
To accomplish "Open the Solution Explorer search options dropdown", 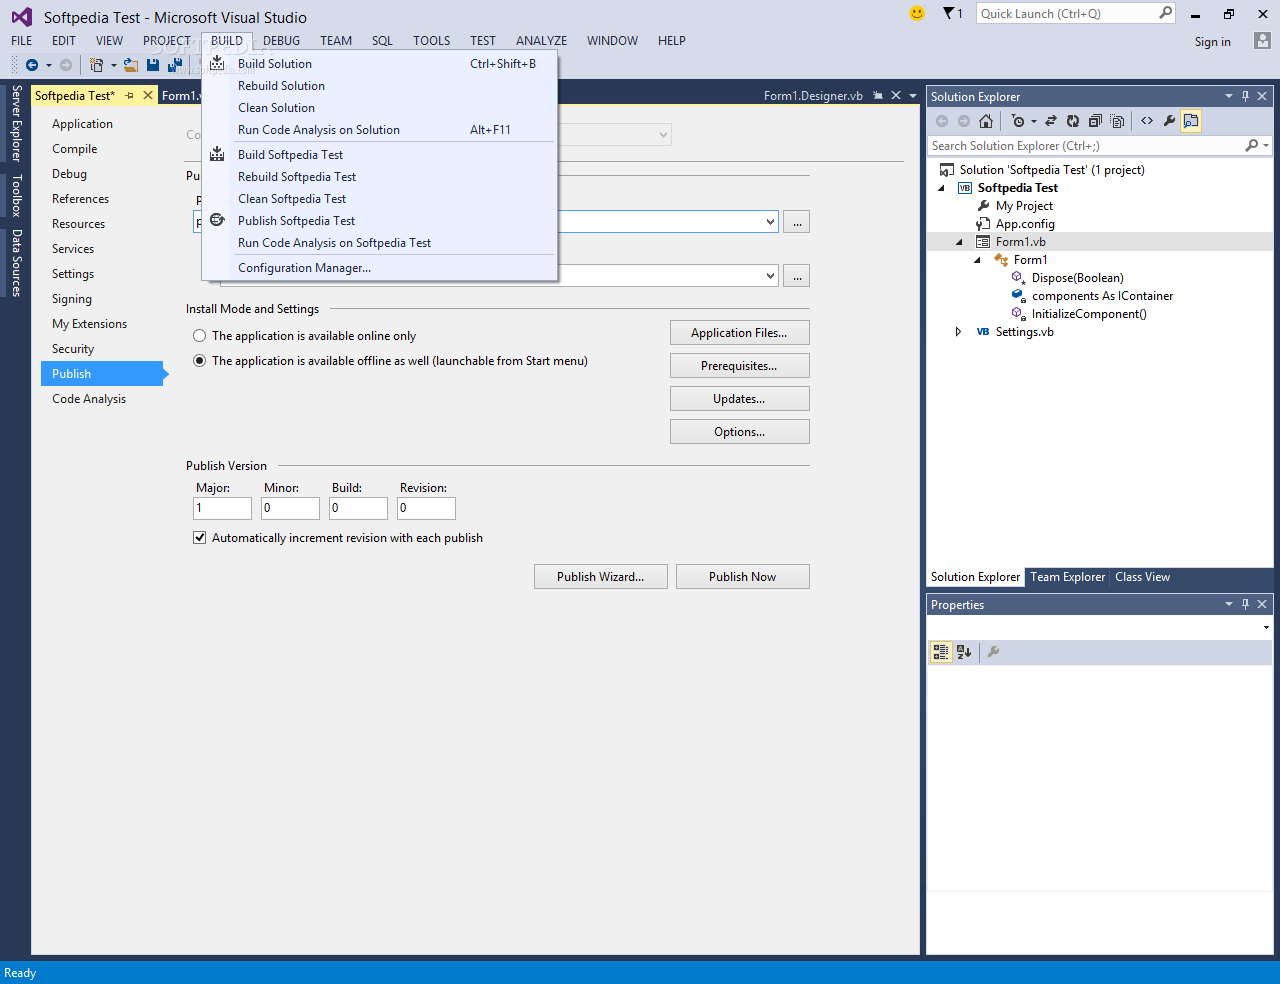I will [x=1266, y=146].
